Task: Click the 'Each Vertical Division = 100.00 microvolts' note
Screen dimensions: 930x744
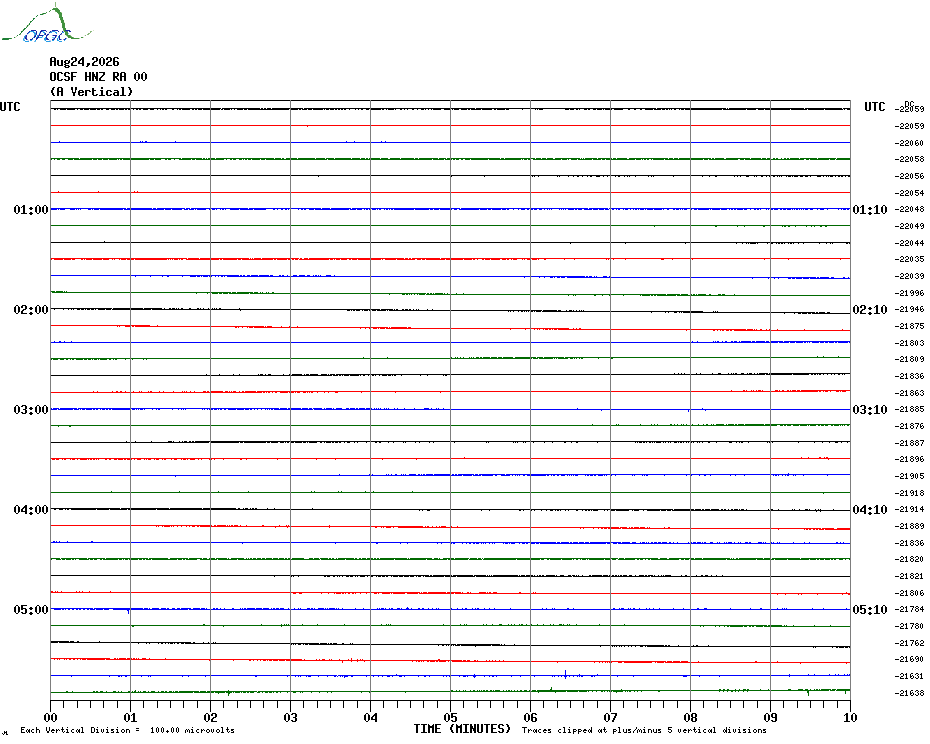Action: 128,730
